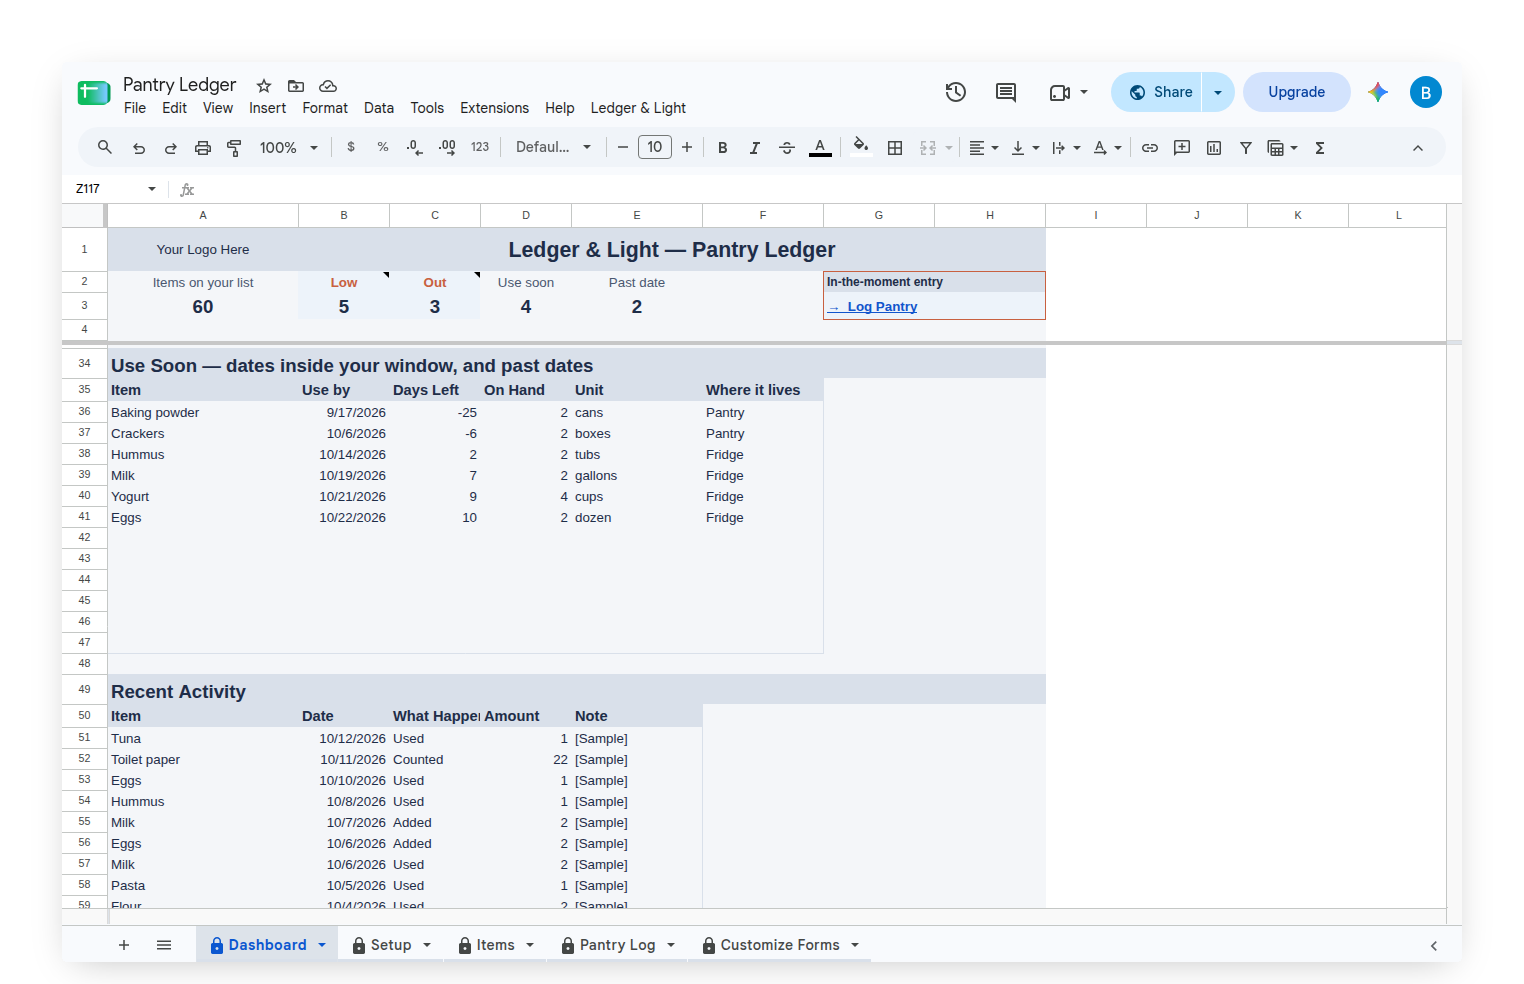Hide the toolbar with chevron

click(x=1418, y=147)
